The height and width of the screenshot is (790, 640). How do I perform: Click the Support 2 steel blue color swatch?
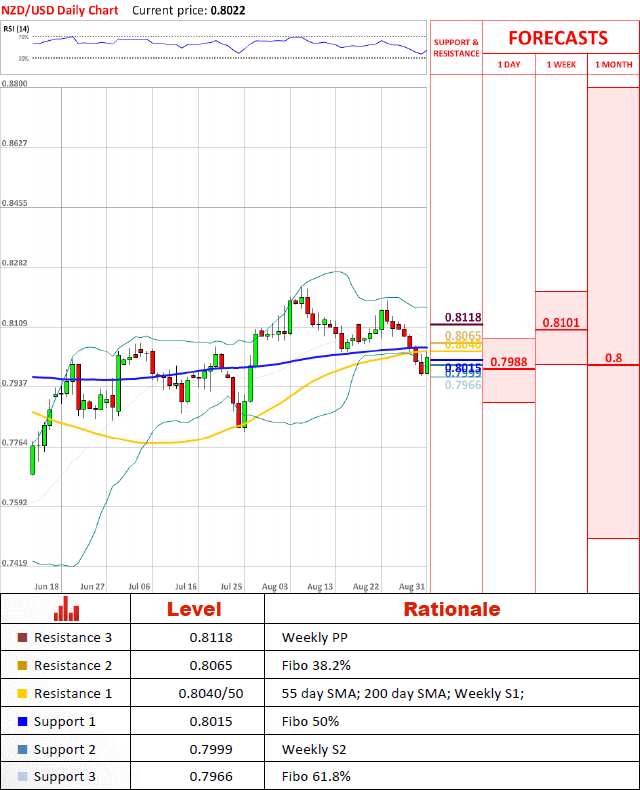pyautogui.click(x=23, y=749)
